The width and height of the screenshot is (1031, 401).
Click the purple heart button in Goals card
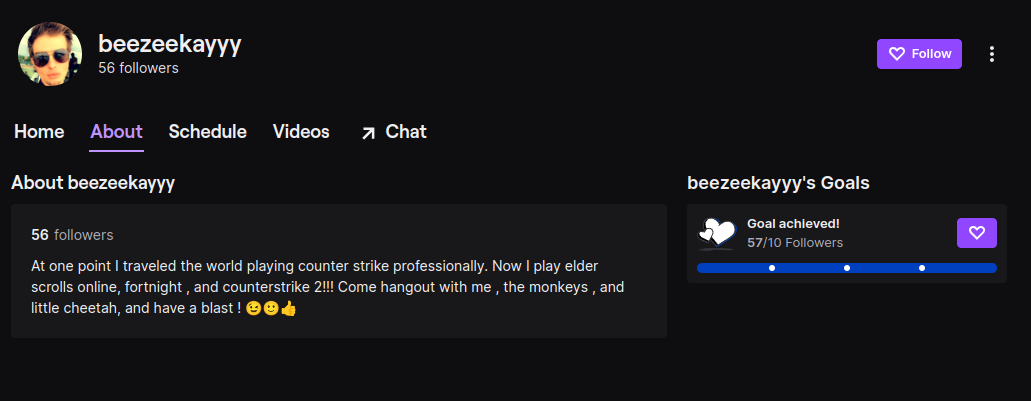tap(976, 233)
